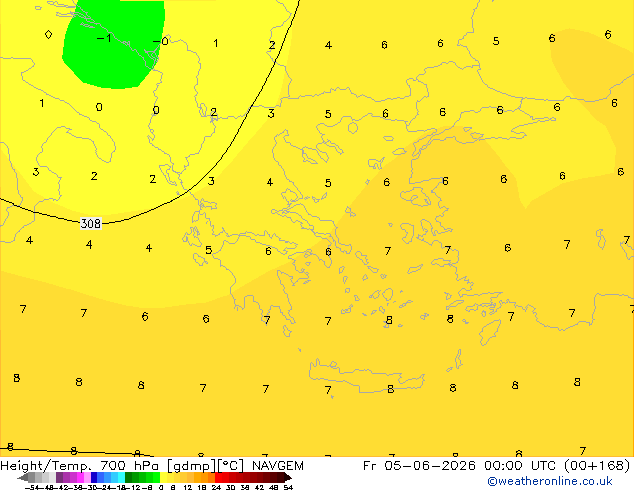Pick the dark purple legend swatch
634x490 pixels.
[x=59, y=477]
